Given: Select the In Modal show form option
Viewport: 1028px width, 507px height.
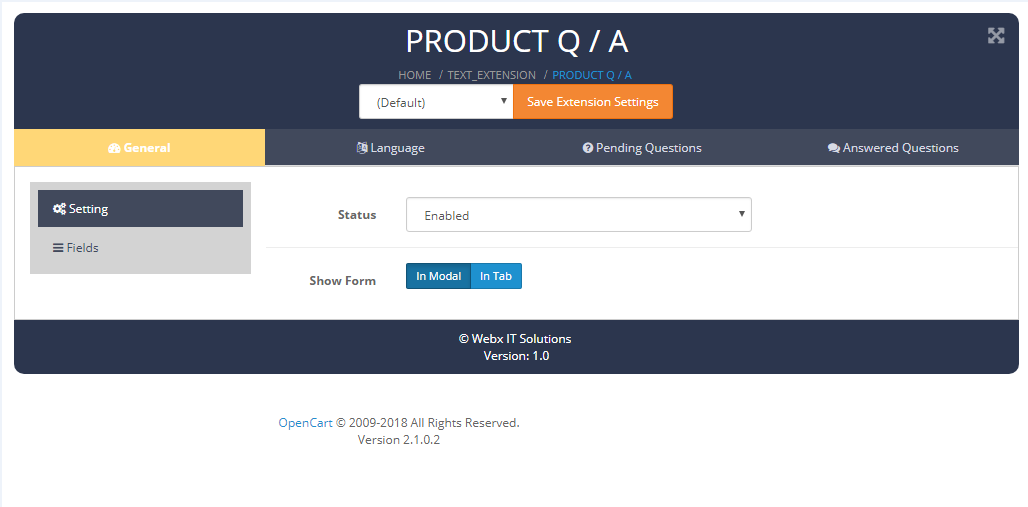Looking at the screenshot, I should click(439, 276).
